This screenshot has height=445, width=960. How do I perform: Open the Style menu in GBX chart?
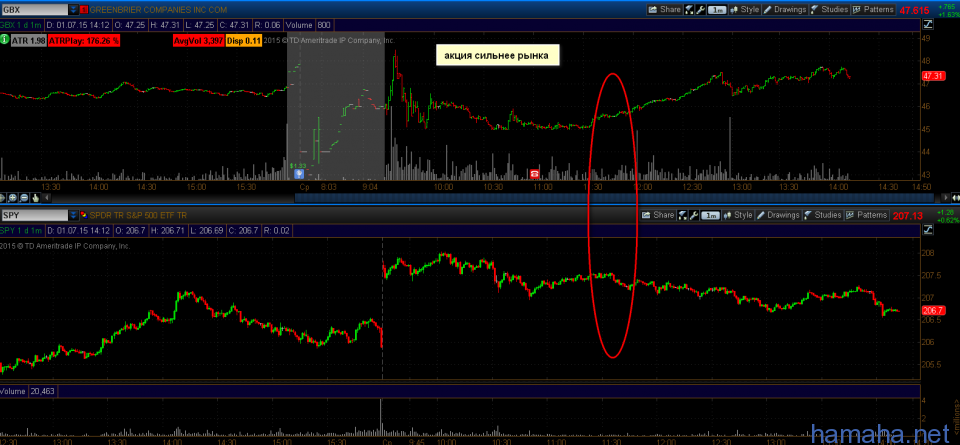[x=745, y=10]
